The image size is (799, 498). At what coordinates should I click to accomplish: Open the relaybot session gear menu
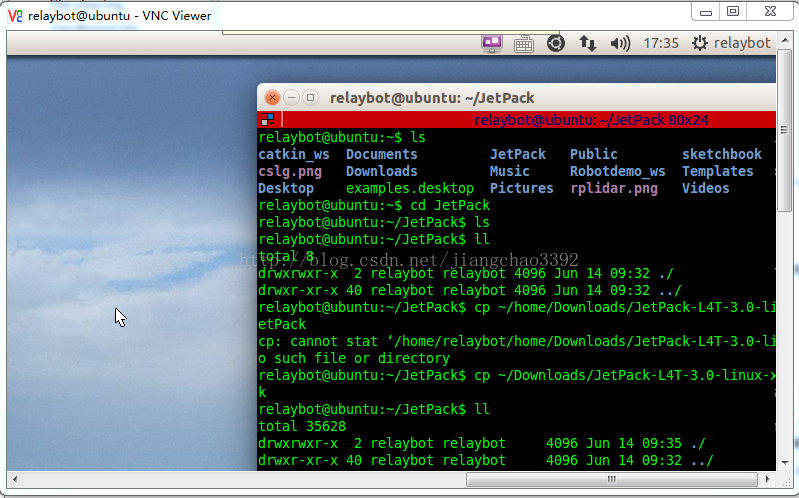click(731, 43)
